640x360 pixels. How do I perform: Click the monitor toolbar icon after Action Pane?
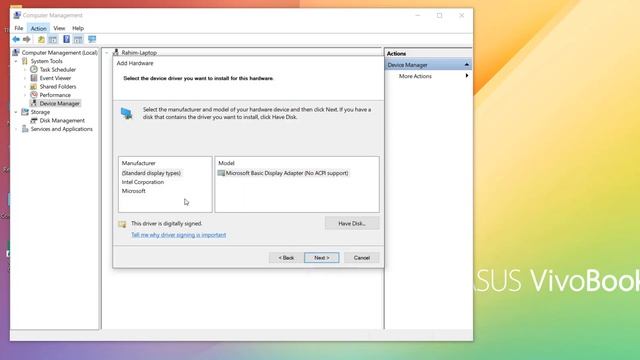click(x=92, y=39)
